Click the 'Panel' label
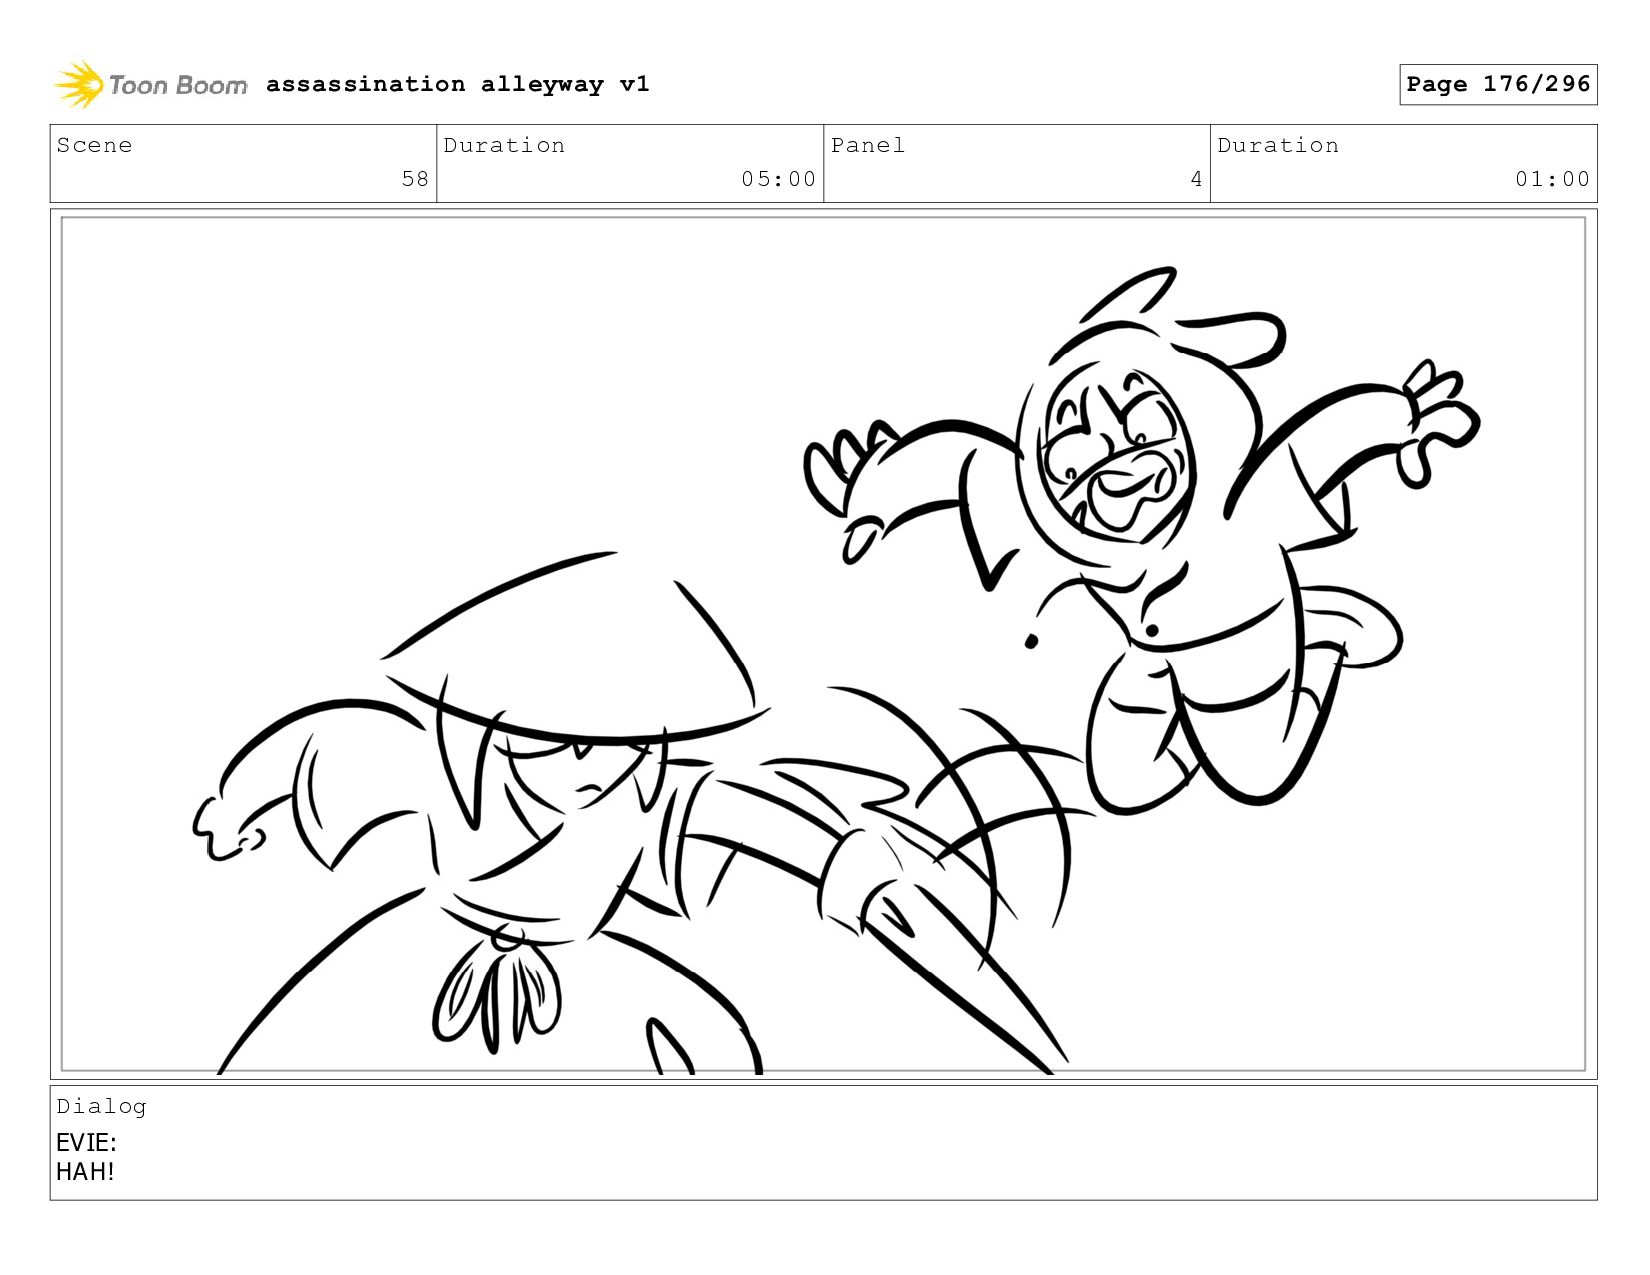The width and height of the screenshot is (1650, 1275). [868, 146]
